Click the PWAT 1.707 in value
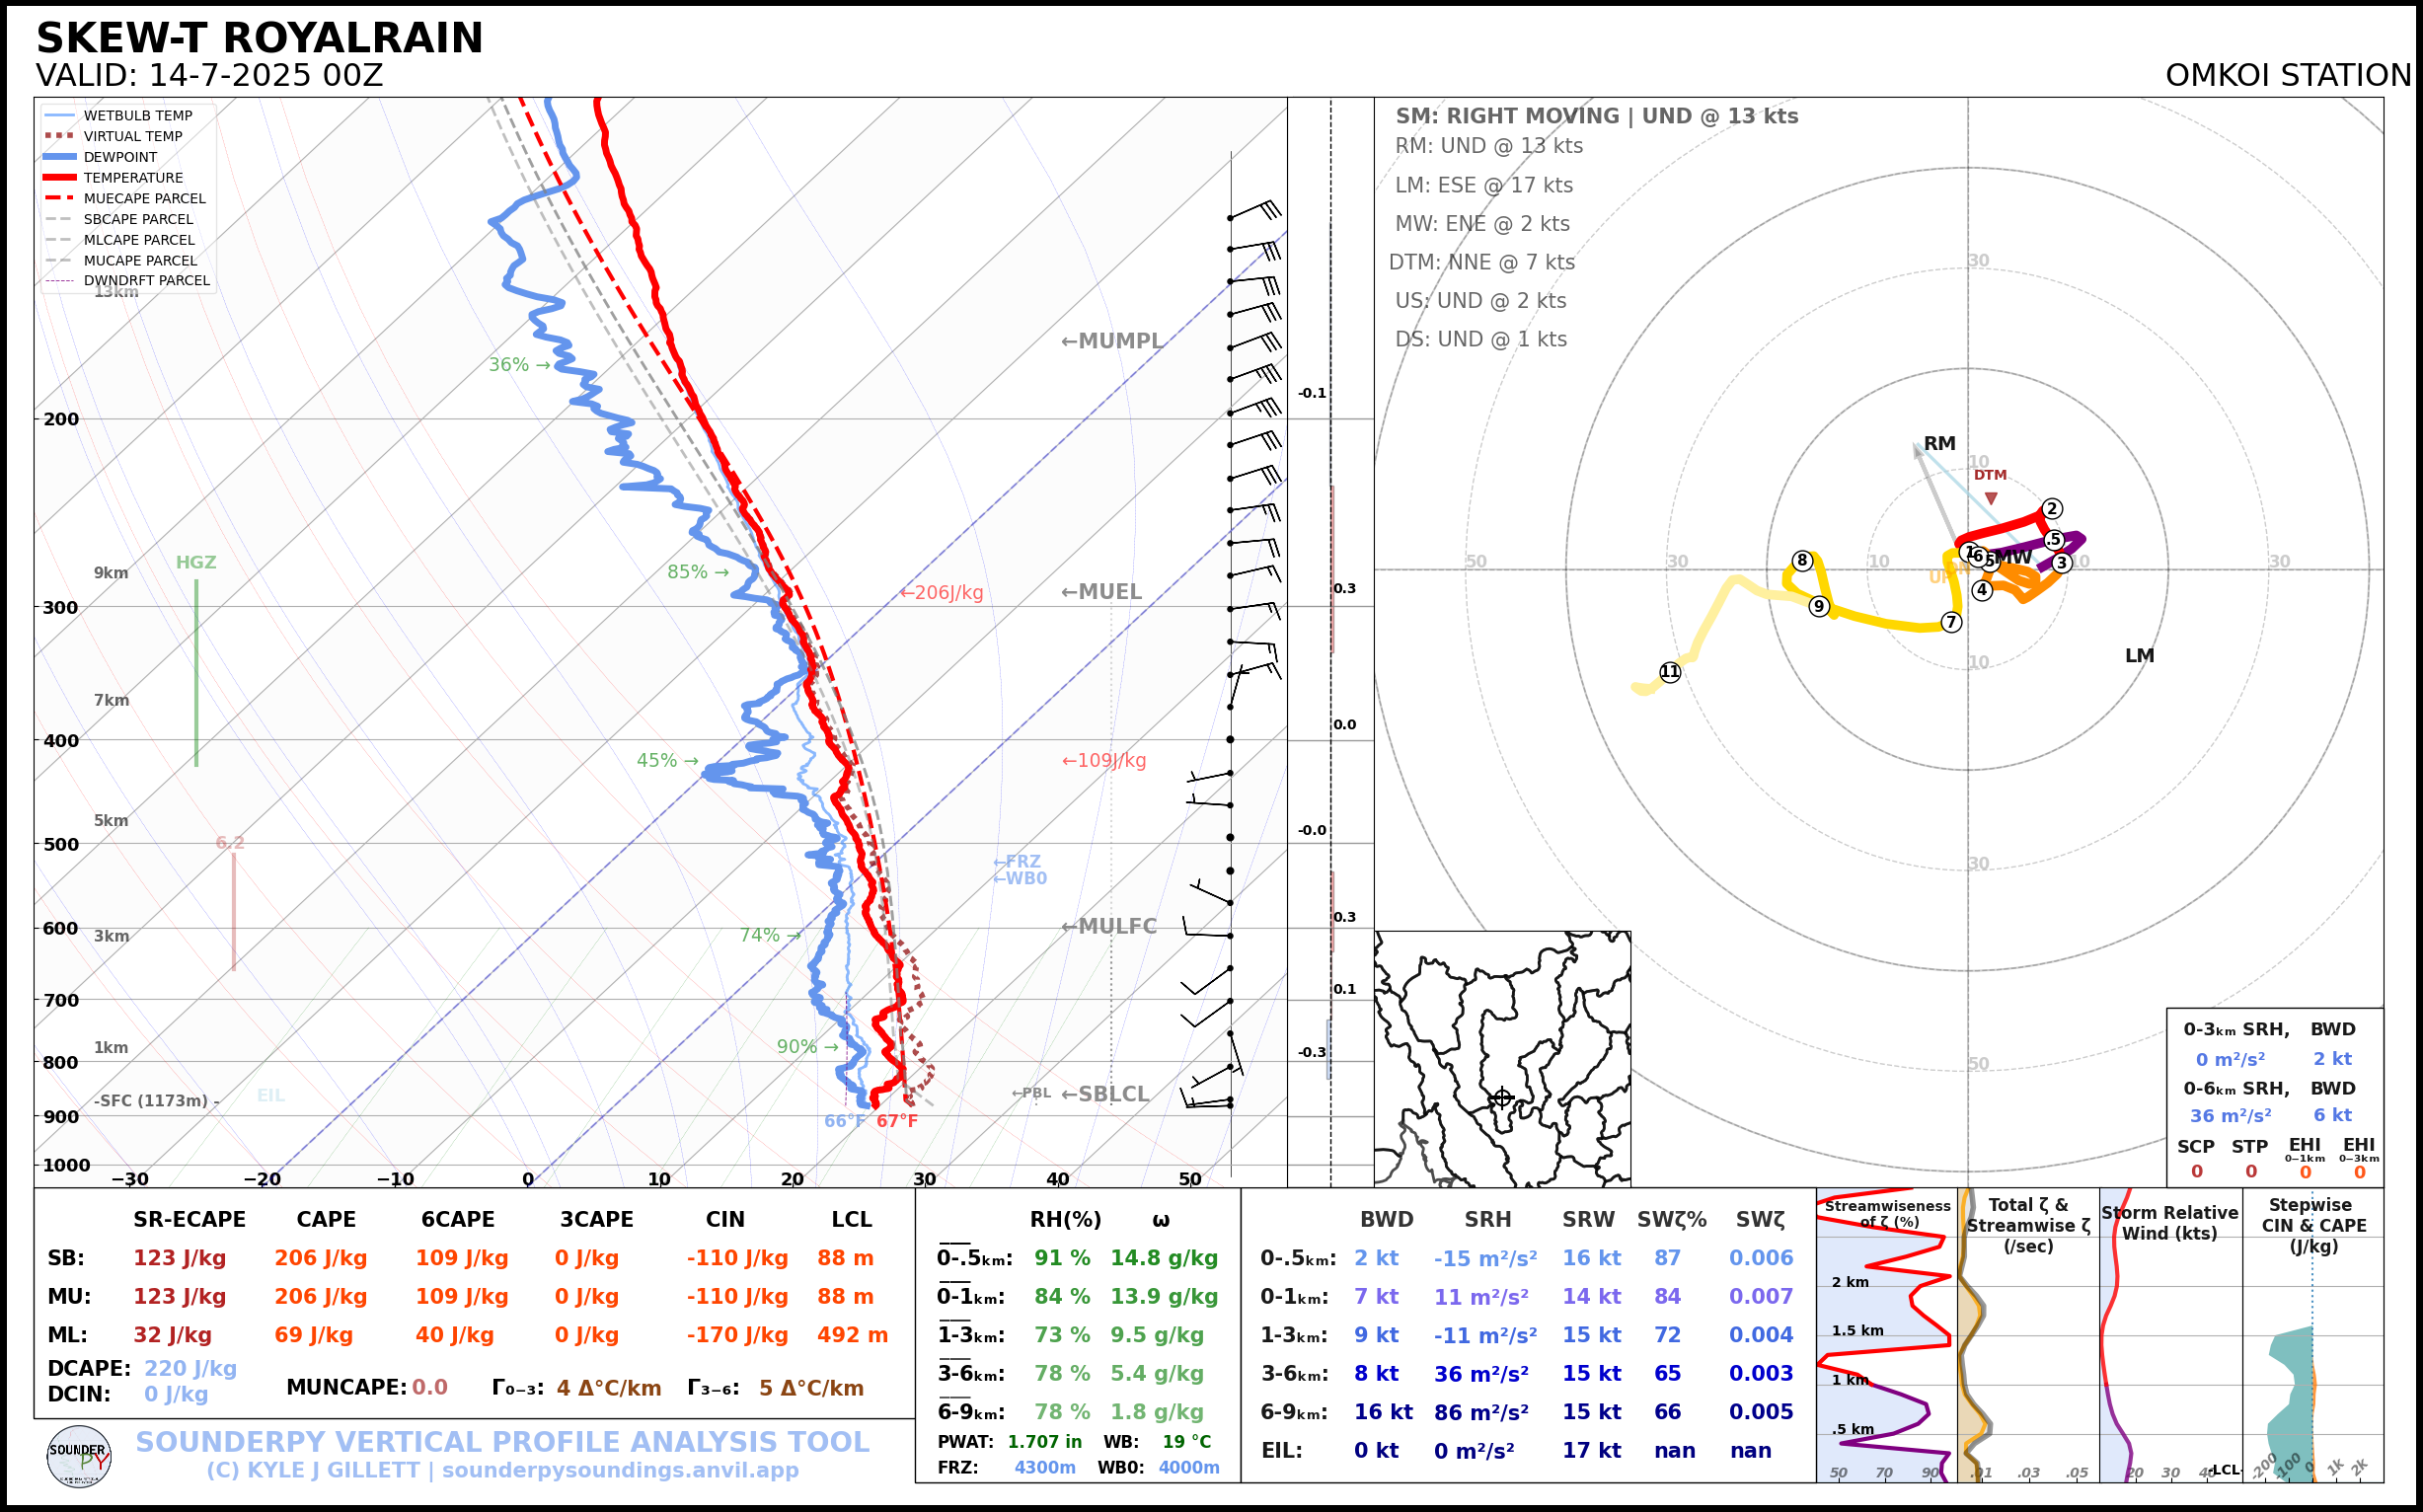The width and height of the screenshot is (2423, 1512). 1044,1442
